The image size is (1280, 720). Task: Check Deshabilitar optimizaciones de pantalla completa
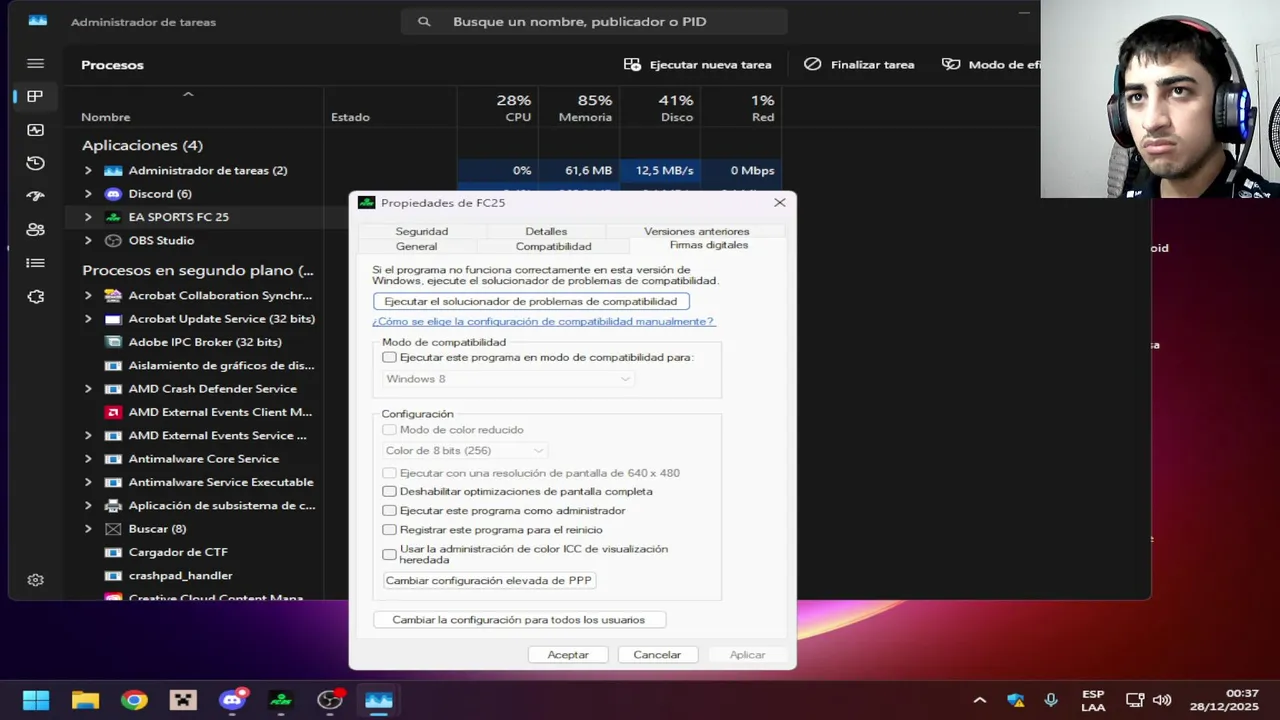click(x=389, y=491)
